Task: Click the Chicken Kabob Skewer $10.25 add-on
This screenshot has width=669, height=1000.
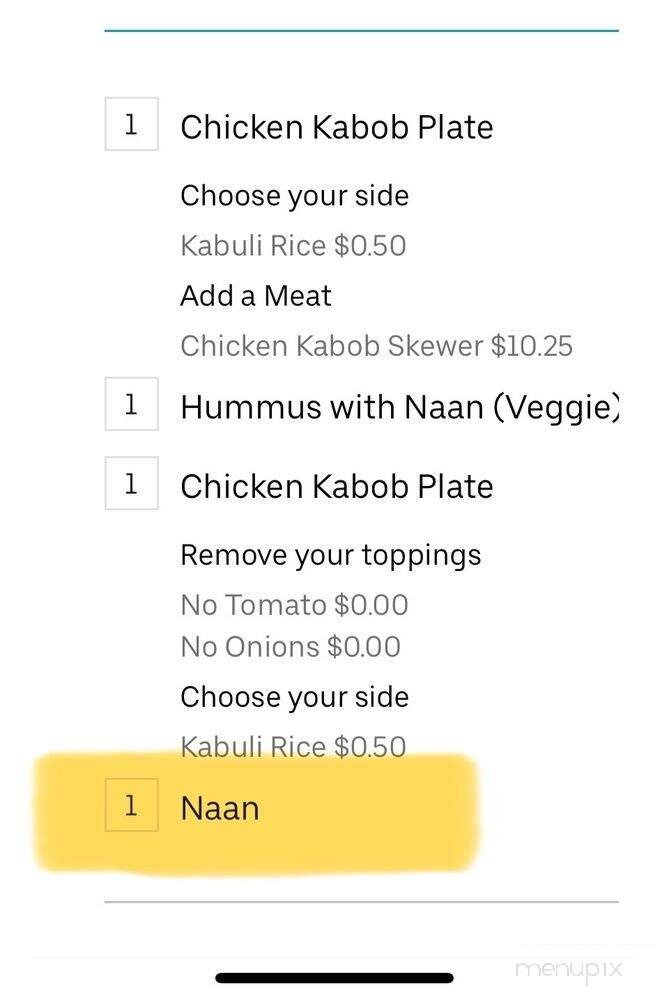Action: point(377,345)
